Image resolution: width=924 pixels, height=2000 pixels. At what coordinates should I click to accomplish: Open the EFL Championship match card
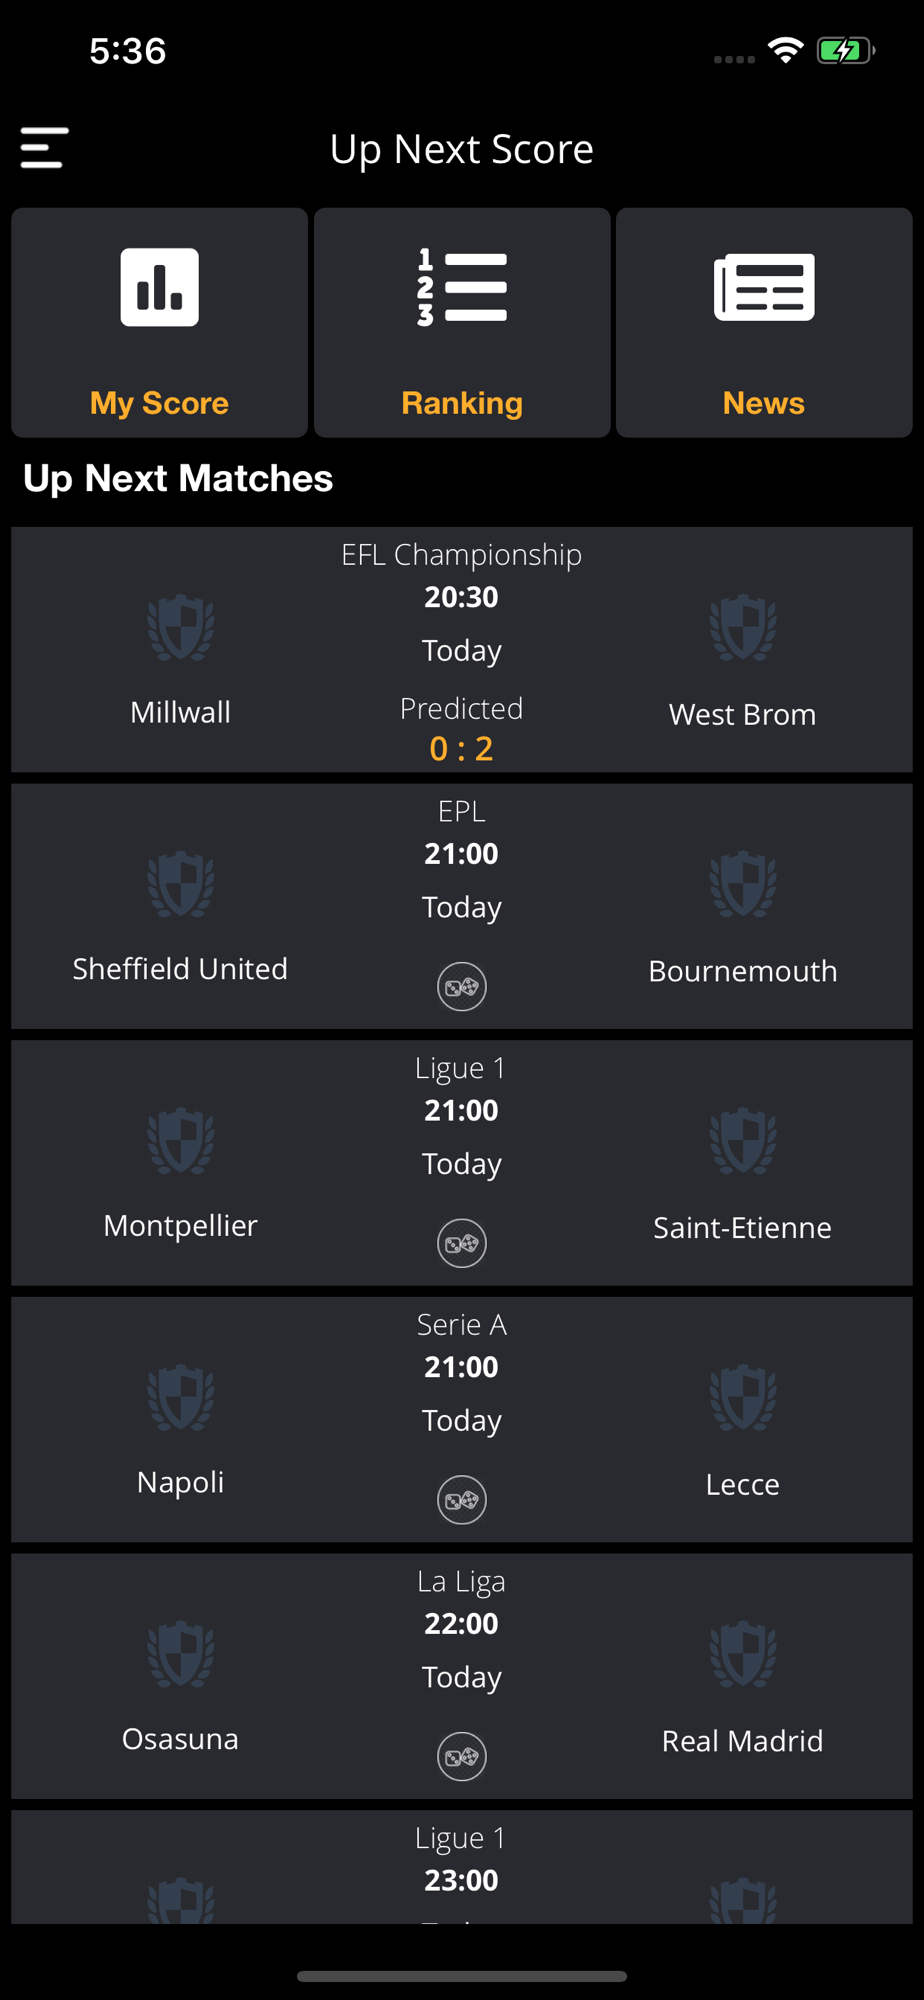point(462,650)
